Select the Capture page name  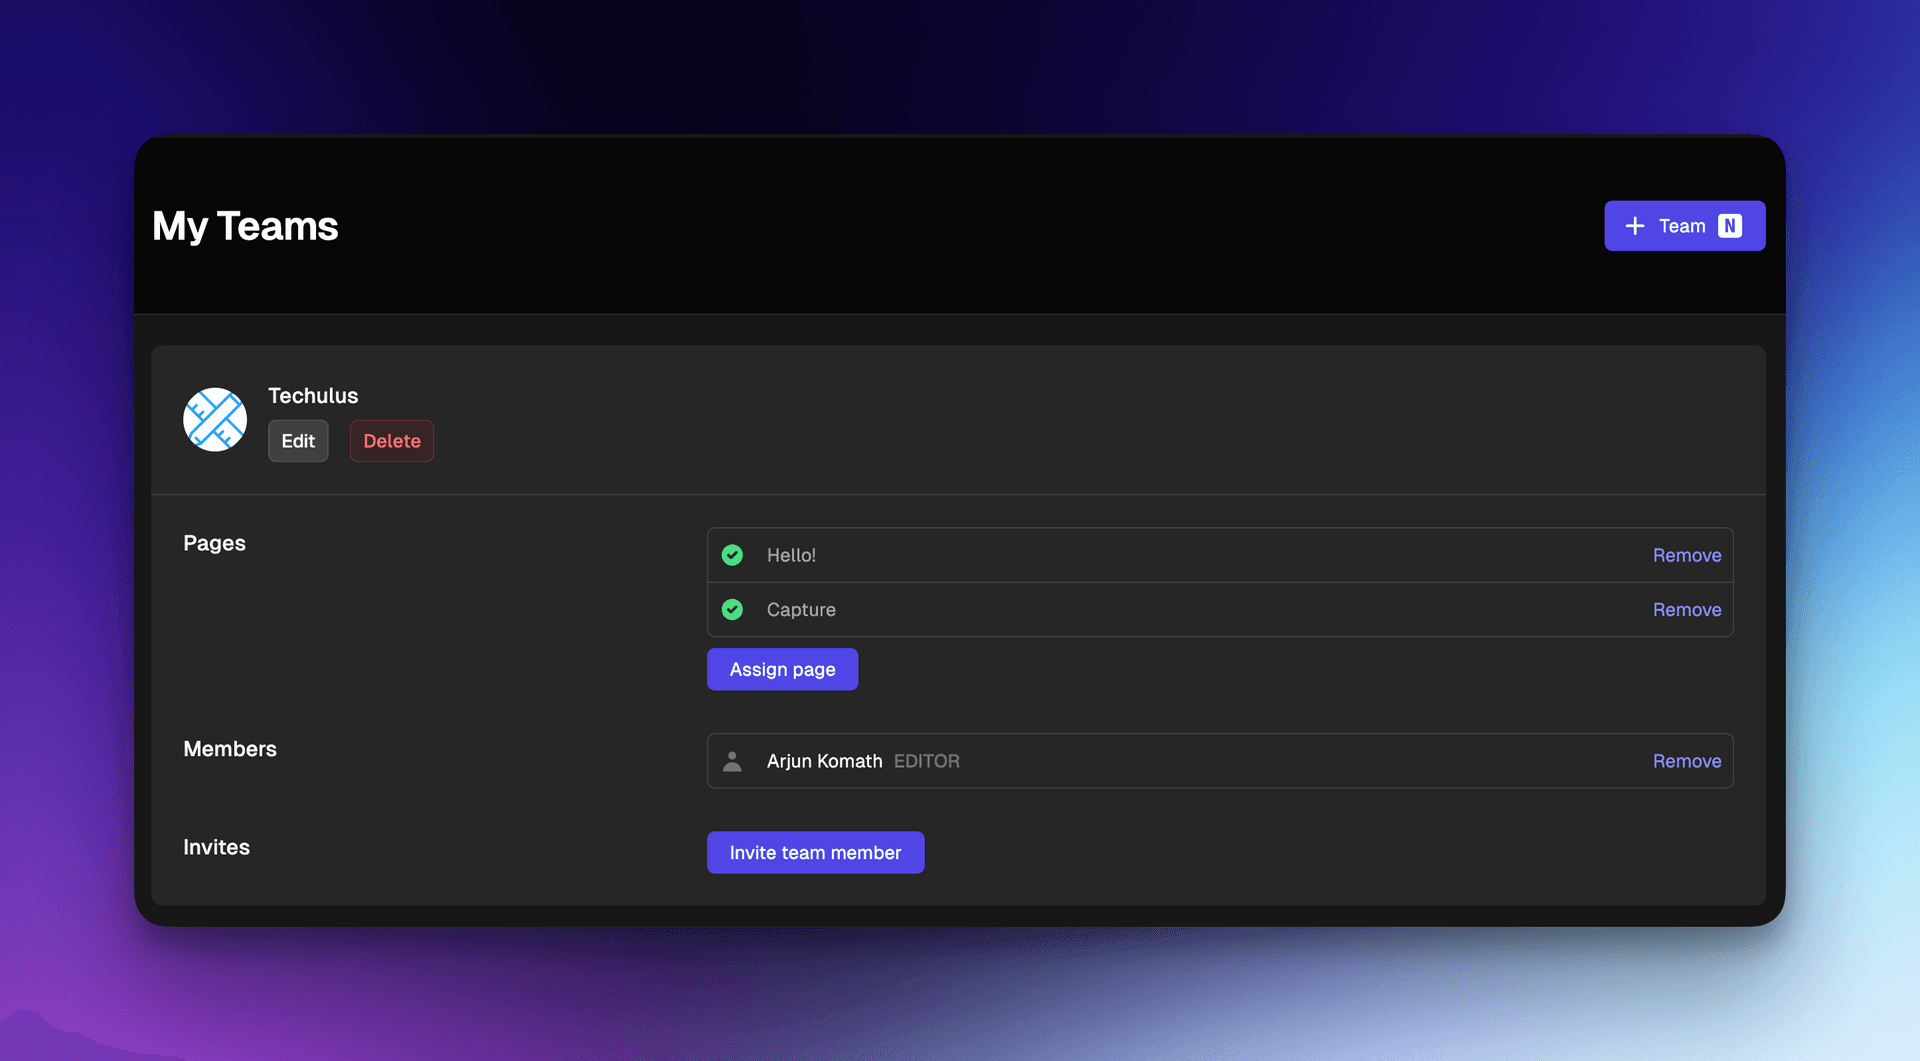pos(801,609)
